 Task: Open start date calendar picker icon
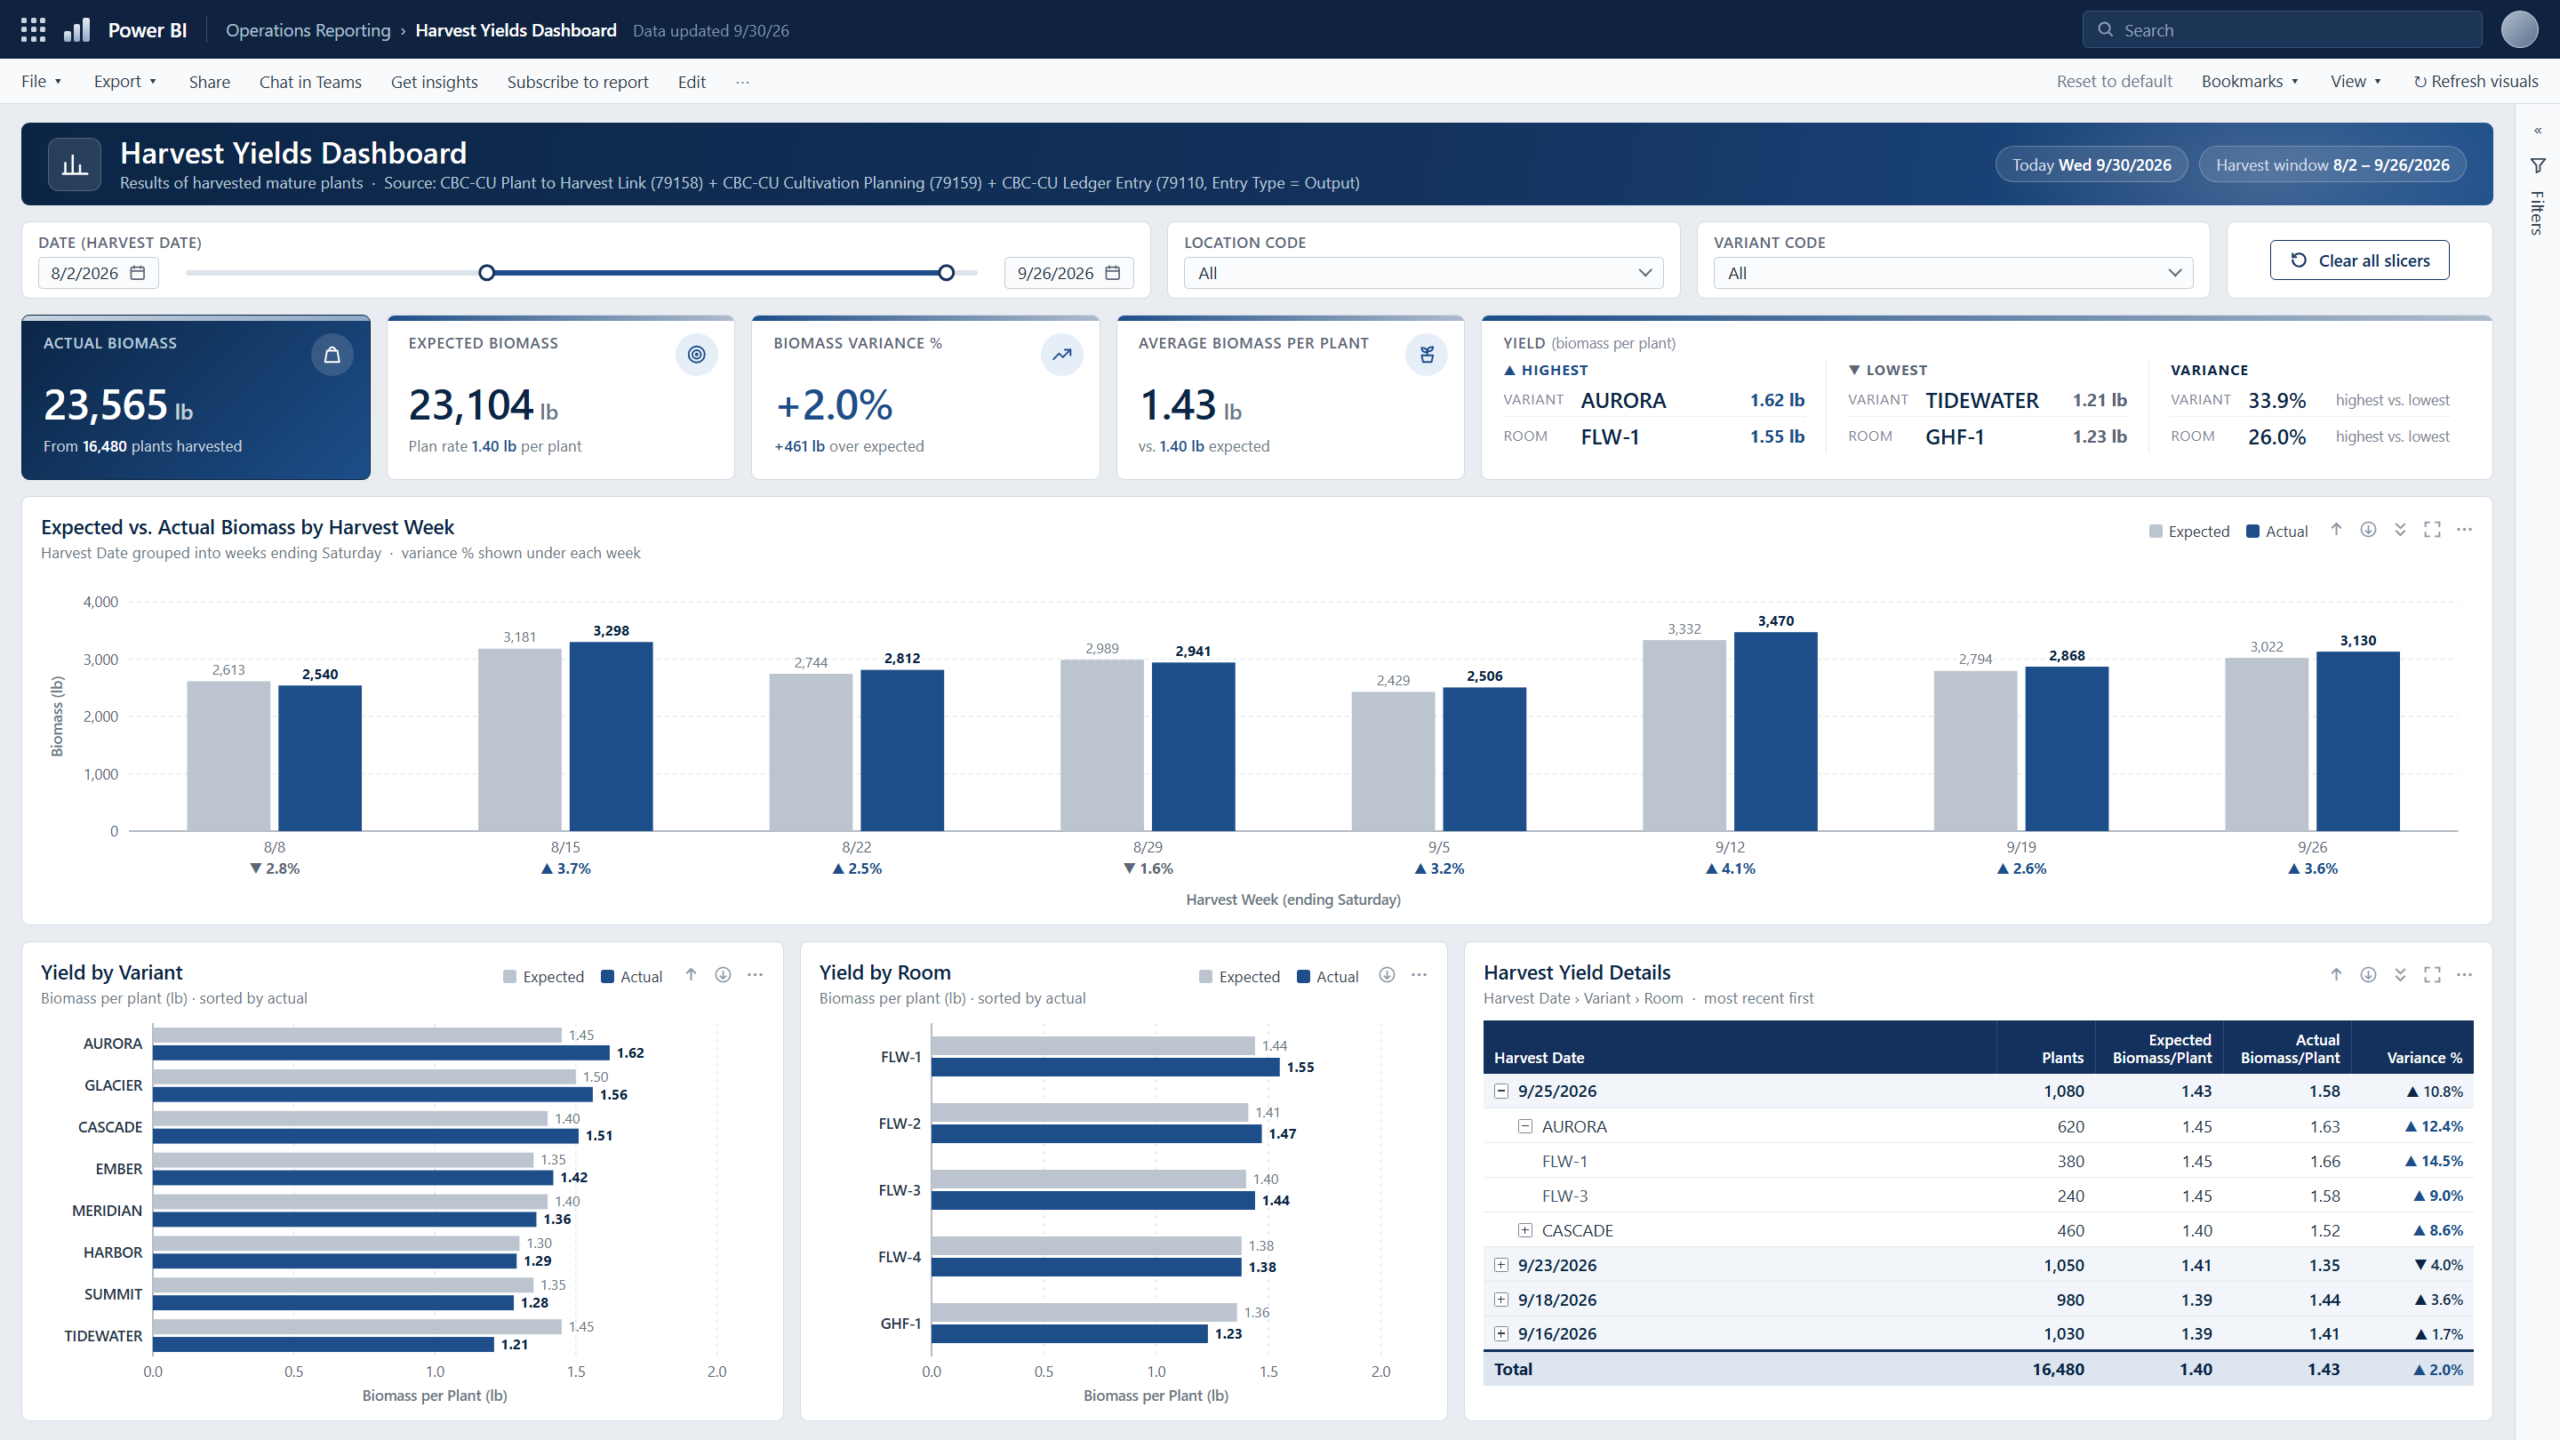pos(138,273)
